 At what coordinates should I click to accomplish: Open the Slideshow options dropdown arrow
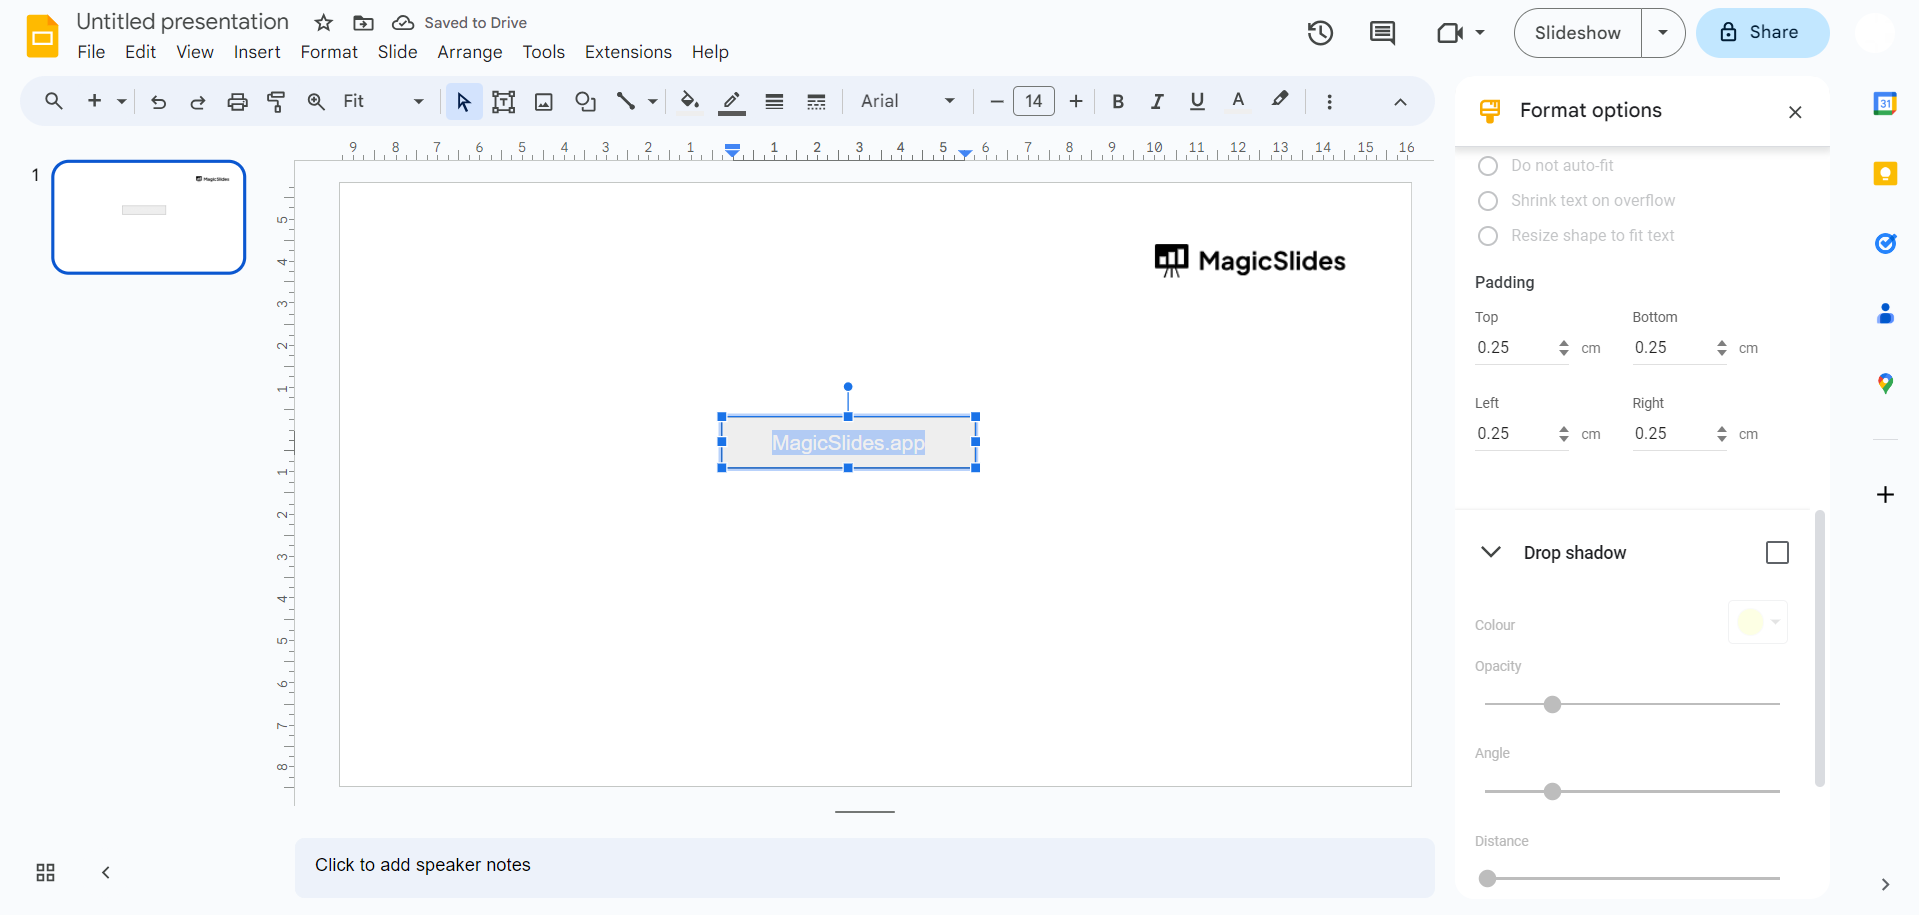pos(1663,33)
